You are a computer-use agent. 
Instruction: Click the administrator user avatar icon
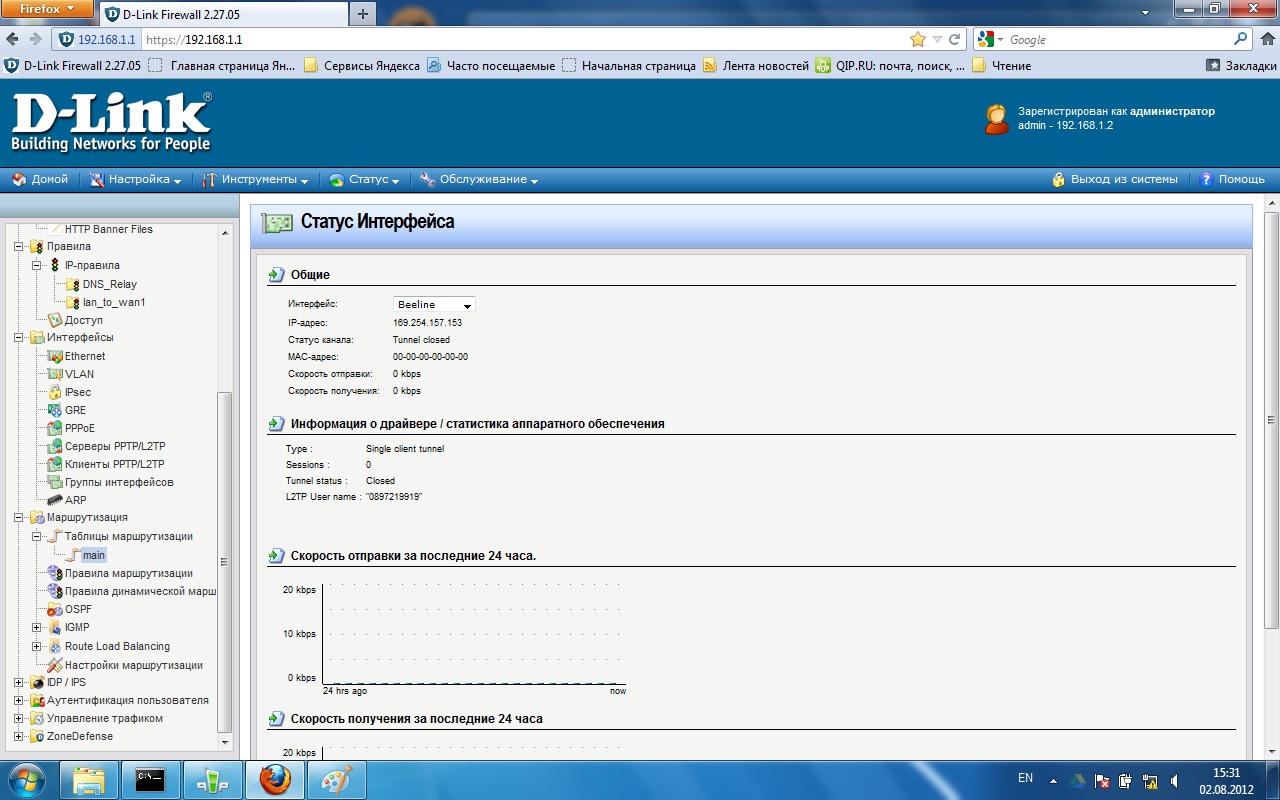pyautogui.click(x=996, y=119)
